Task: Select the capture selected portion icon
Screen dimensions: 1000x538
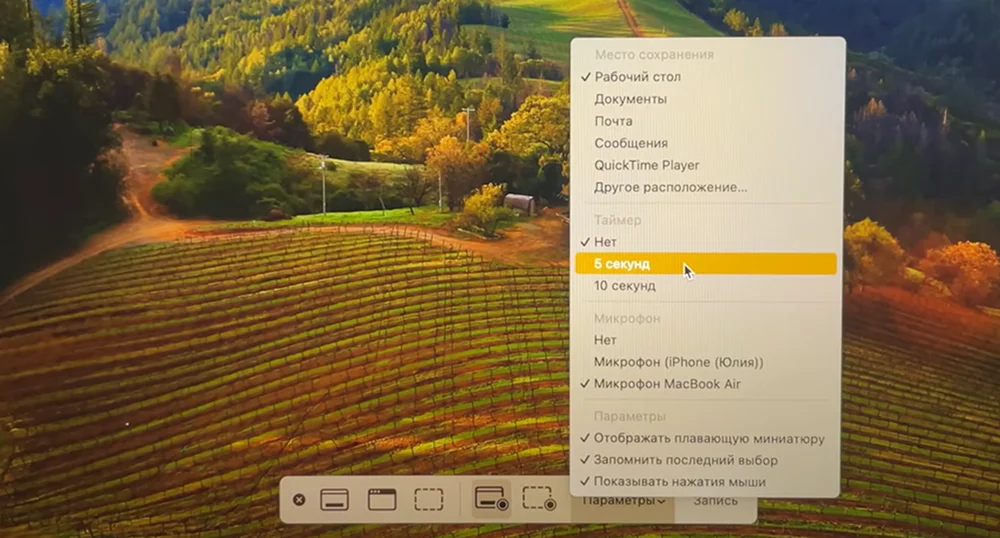Action: tap(429, 499)
